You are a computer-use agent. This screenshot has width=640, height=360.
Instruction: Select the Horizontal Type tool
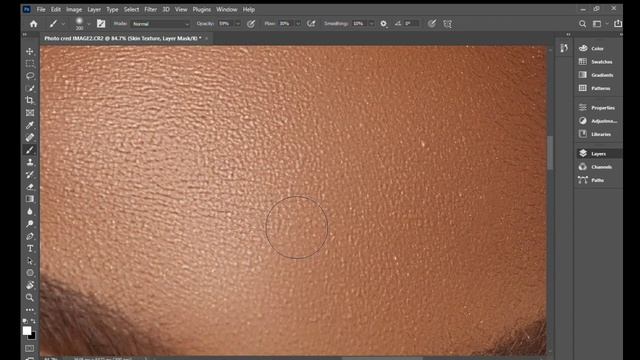tap(30, 248)
